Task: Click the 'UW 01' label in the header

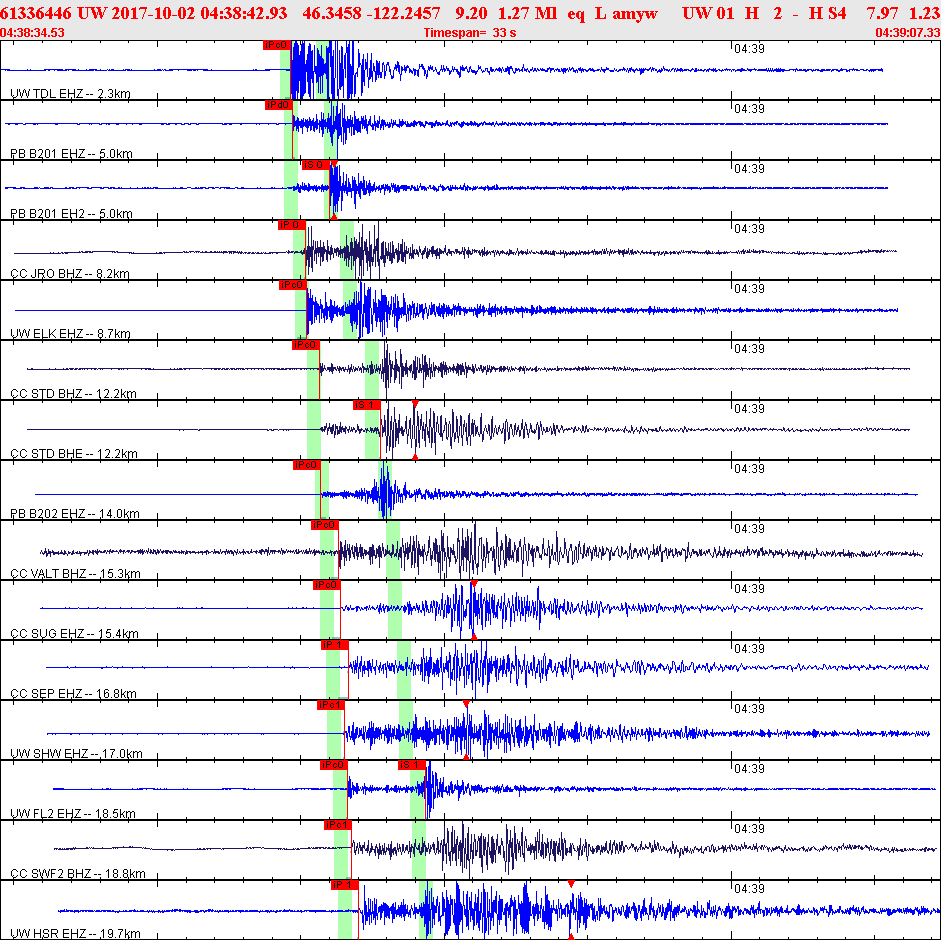Action: point(708,13)
